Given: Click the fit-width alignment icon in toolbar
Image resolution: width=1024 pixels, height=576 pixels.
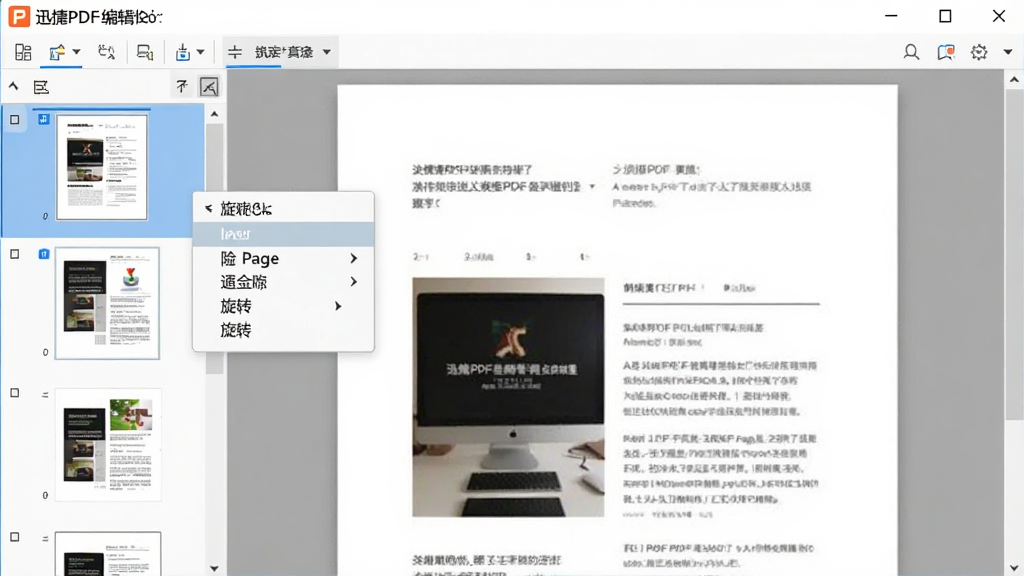Looking at the screenshot, I should tap(235, 52).
